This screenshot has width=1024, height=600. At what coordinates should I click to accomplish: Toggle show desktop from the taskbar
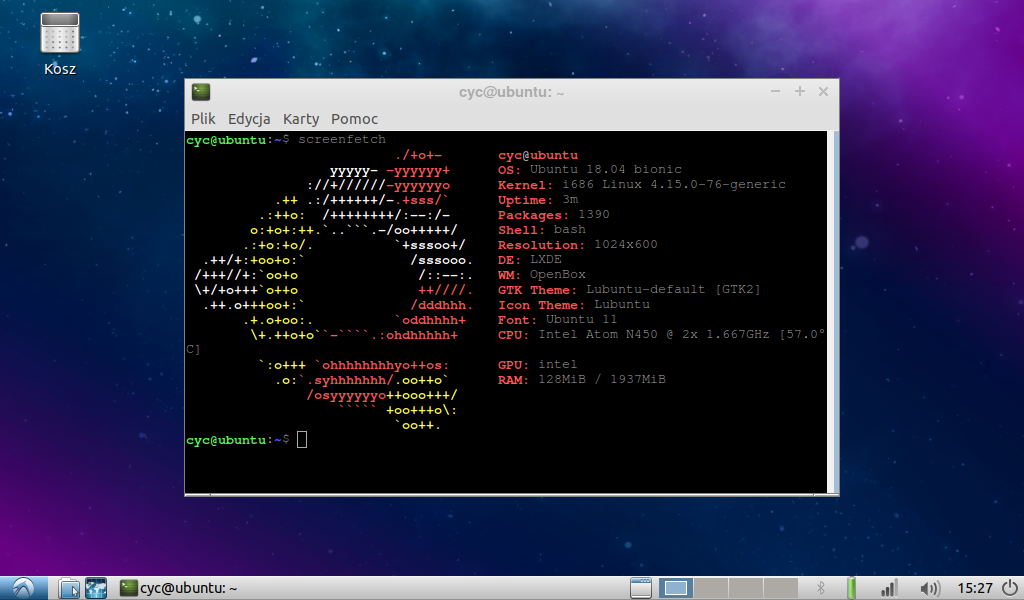pos(640,588)
